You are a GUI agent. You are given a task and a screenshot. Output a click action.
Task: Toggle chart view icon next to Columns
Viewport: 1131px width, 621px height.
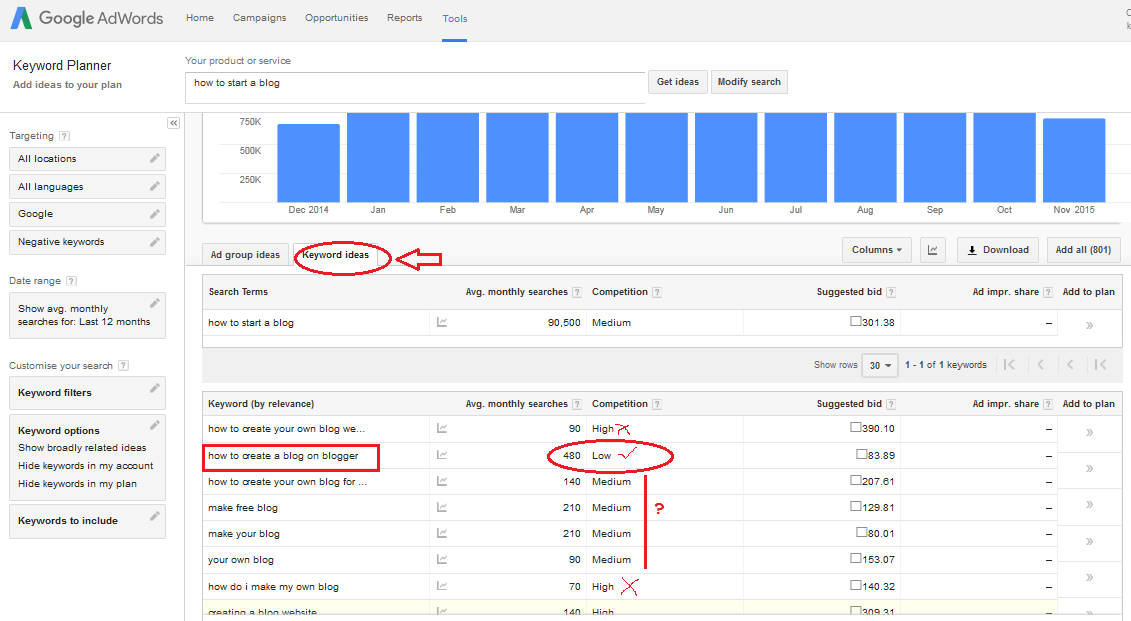(933, 250)
